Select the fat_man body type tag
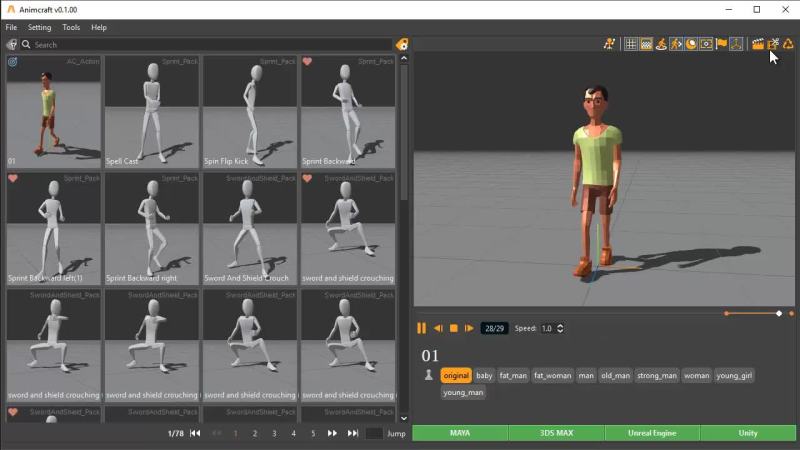800x450 pixels. coord(513,376)
